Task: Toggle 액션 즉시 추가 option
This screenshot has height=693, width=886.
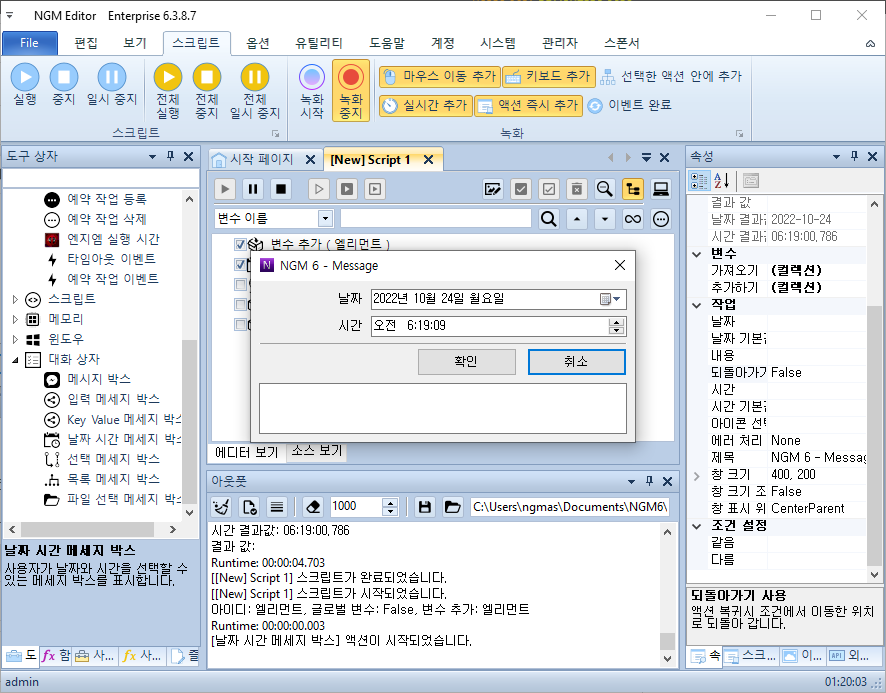Action: (528, 105)
